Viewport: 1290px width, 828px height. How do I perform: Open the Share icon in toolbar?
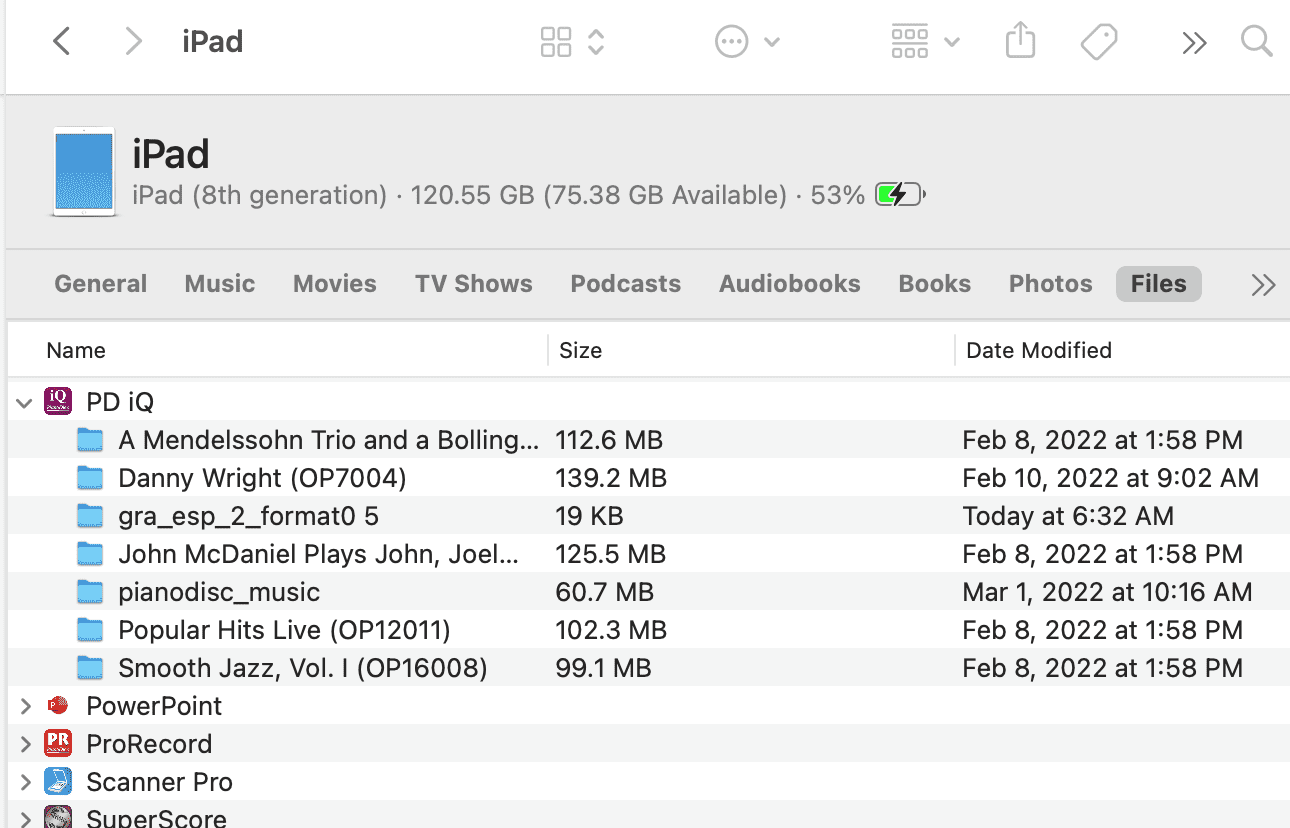[1020, 40]
